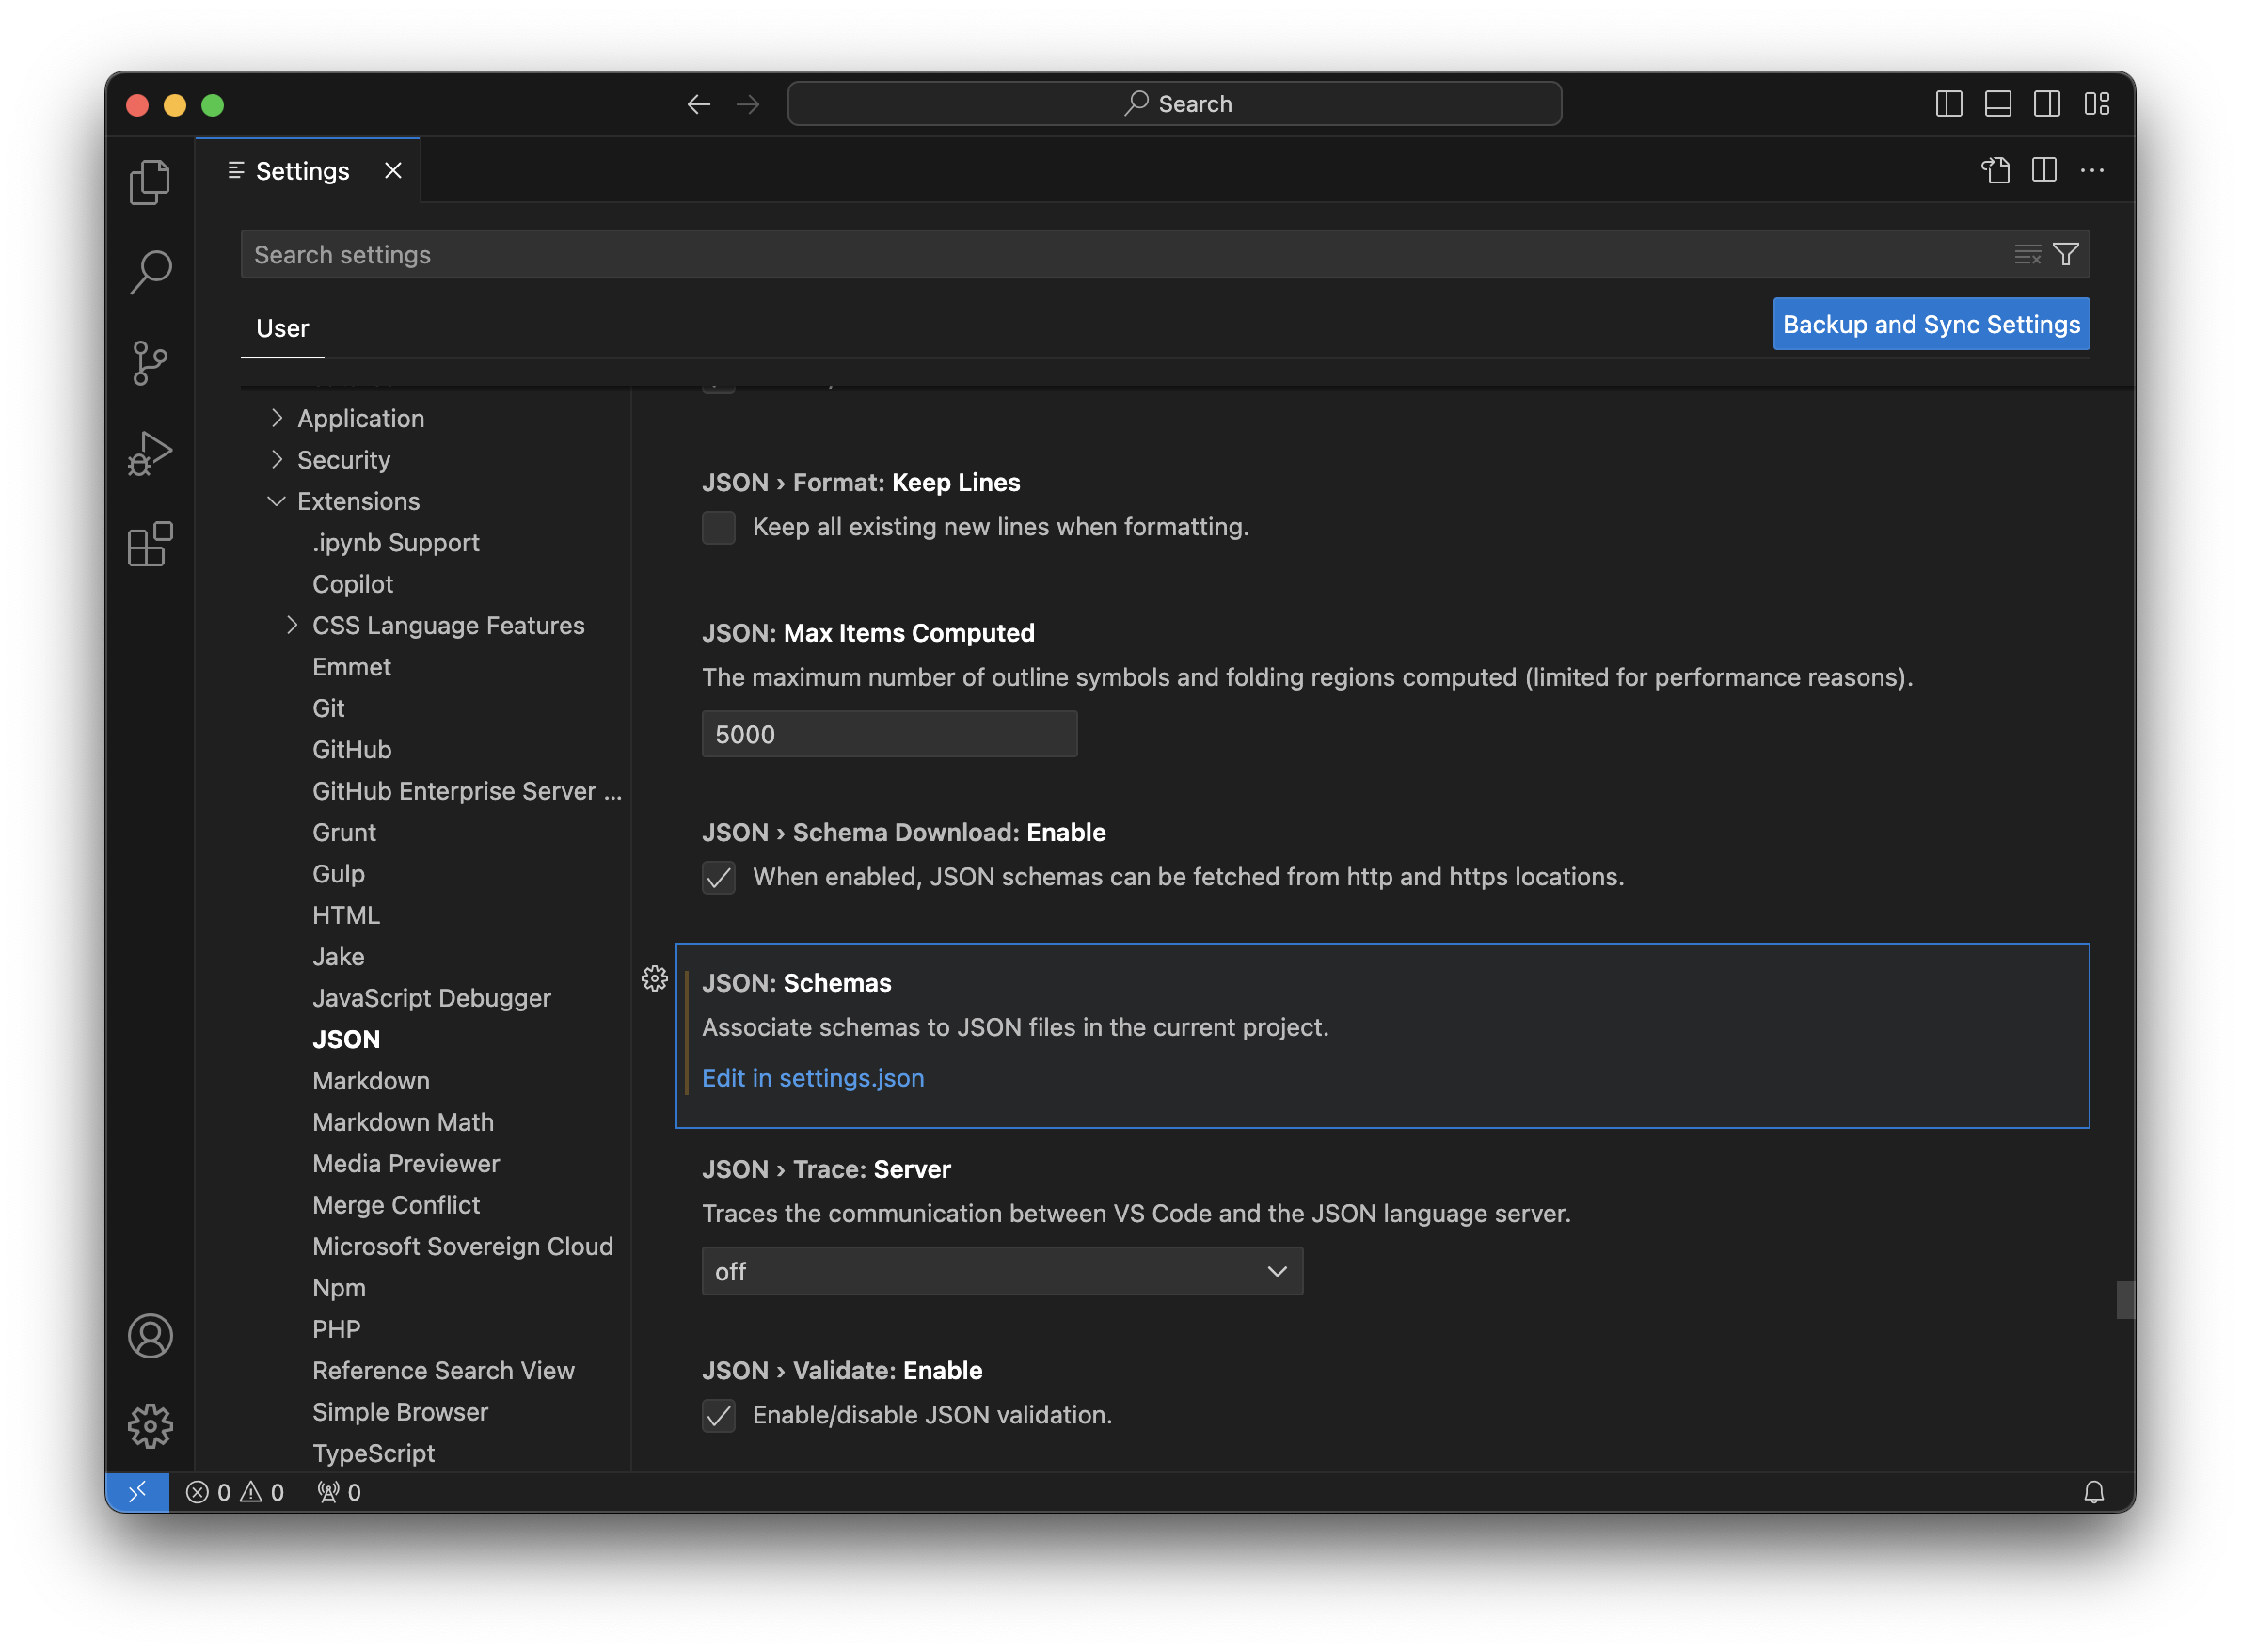
Task: Select the User tab
Action: pos(283,327)
